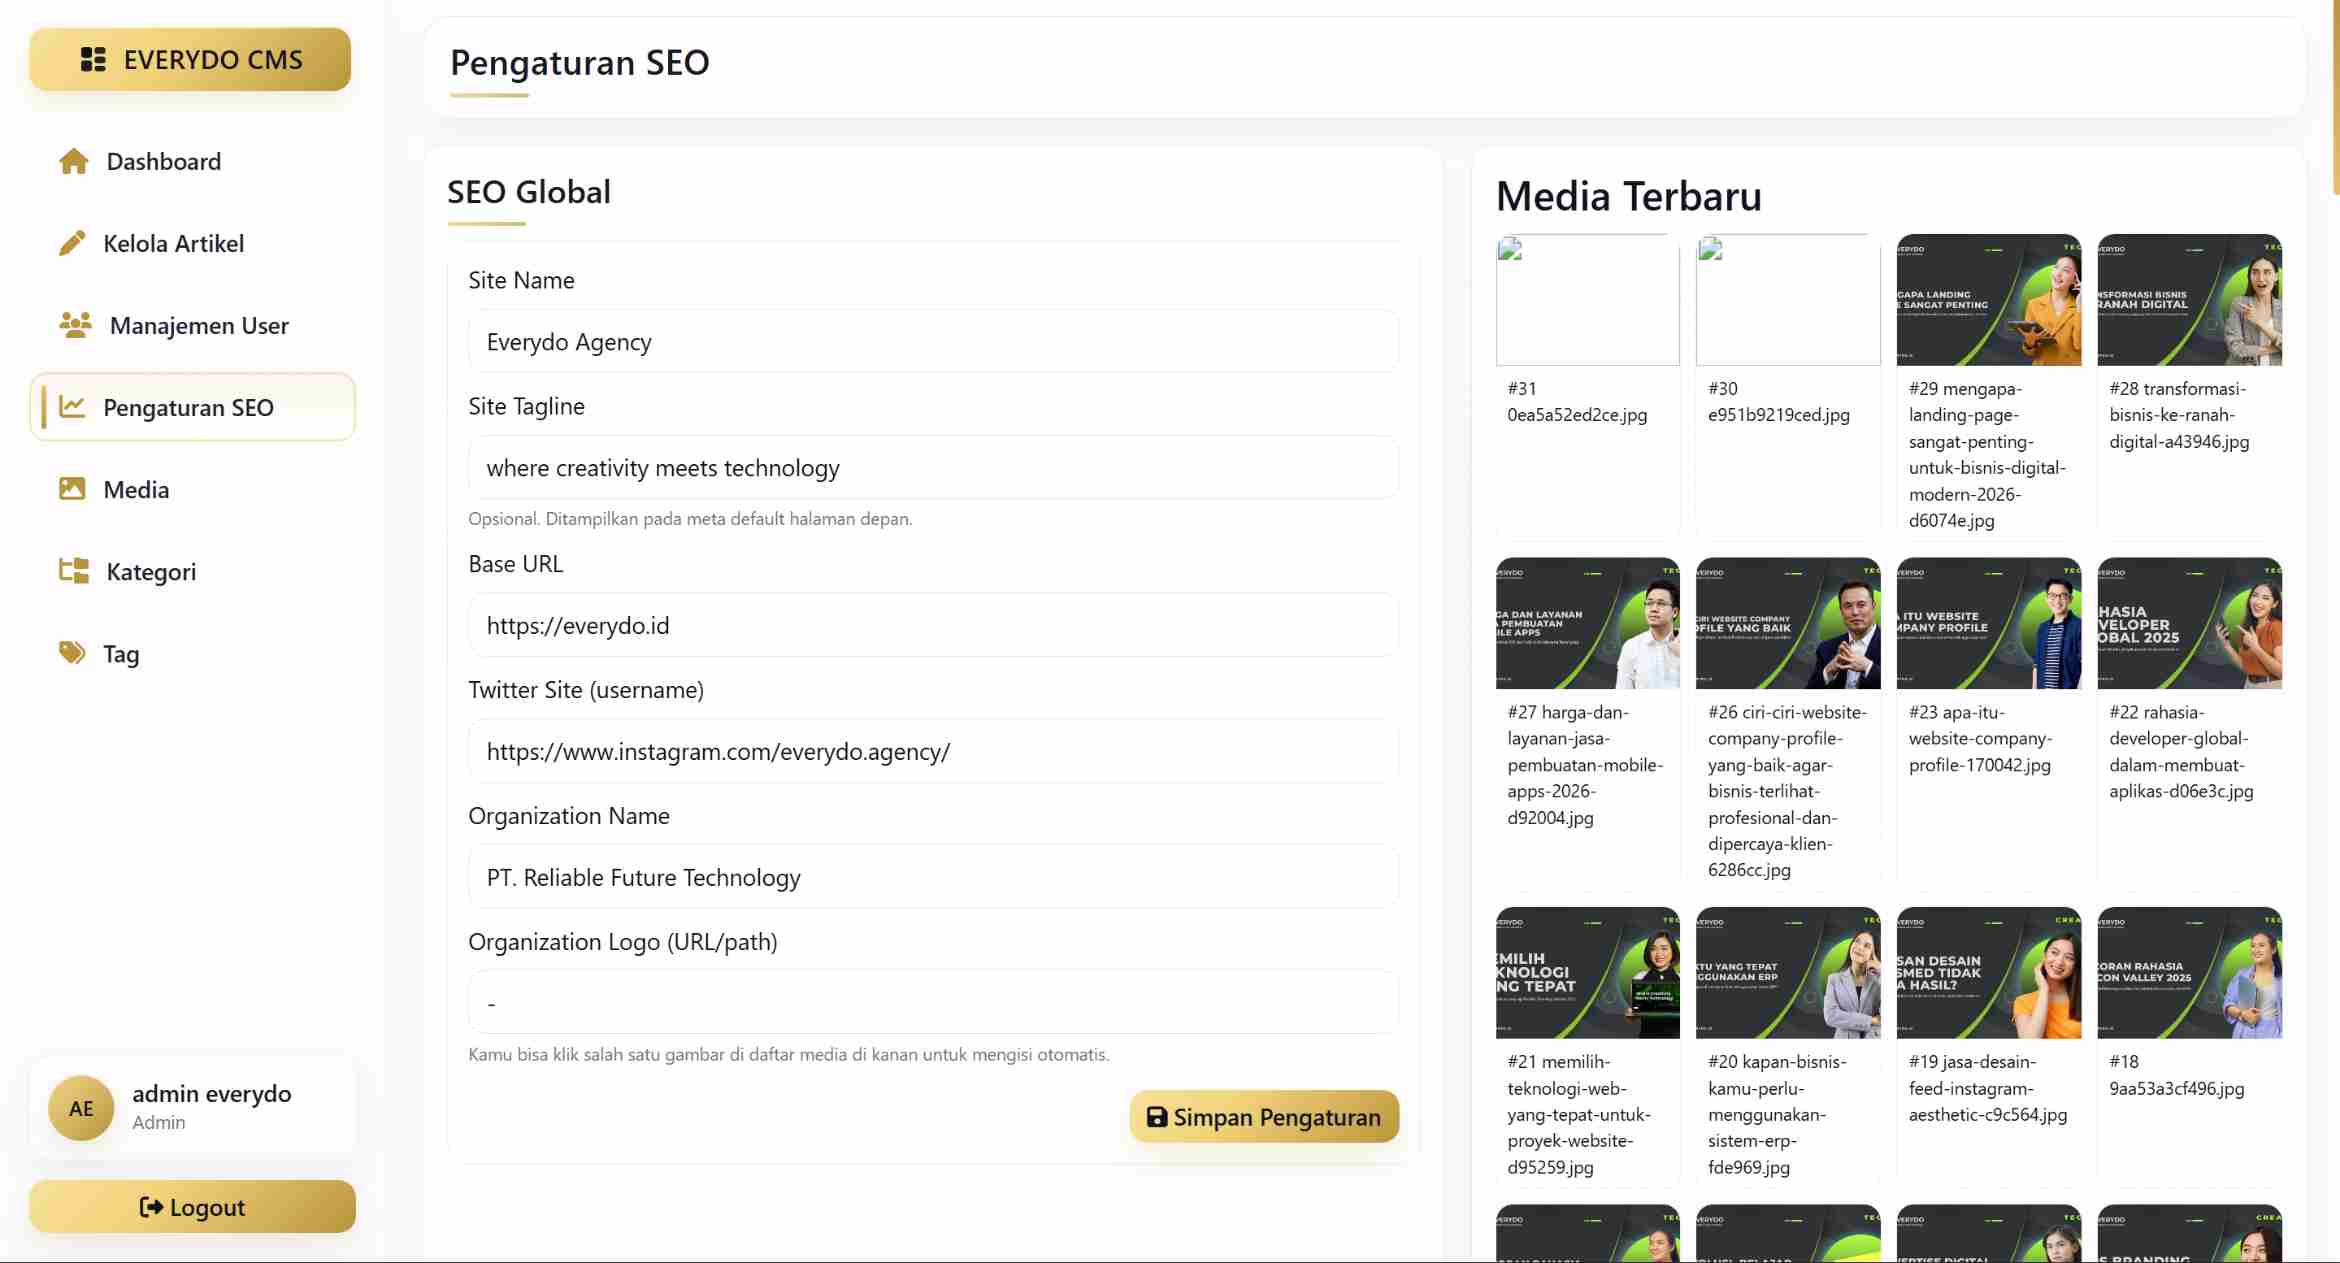Focus the Site Name field
This screenshot has height=1263, width=2340.
tap(933, 342)
